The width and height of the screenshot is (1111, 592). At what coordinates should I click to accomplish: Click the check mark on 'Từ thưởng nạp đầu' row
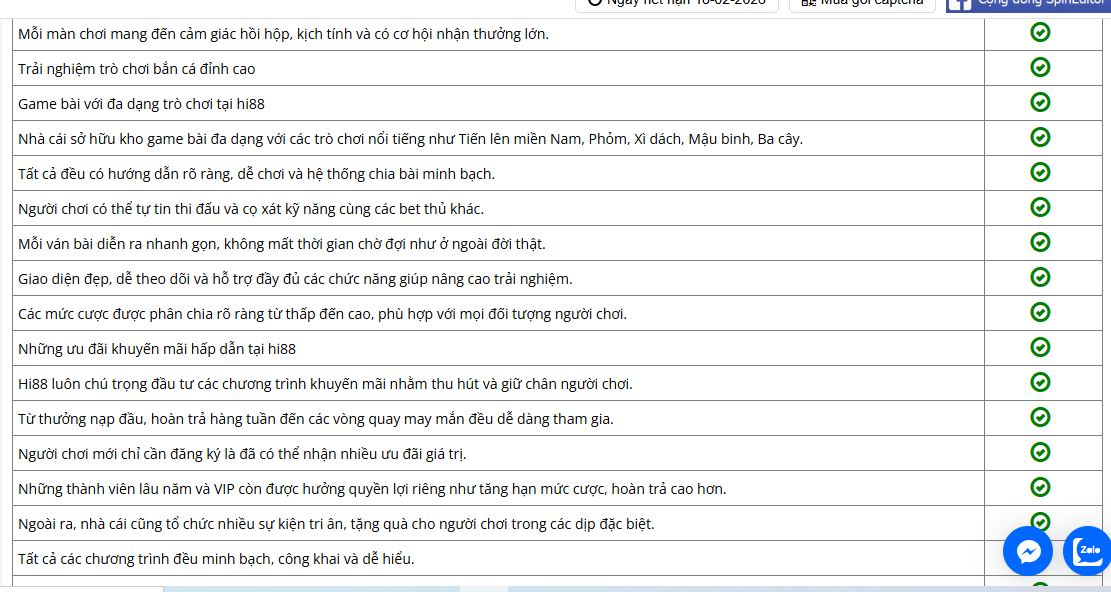[x=1039, y=418]
